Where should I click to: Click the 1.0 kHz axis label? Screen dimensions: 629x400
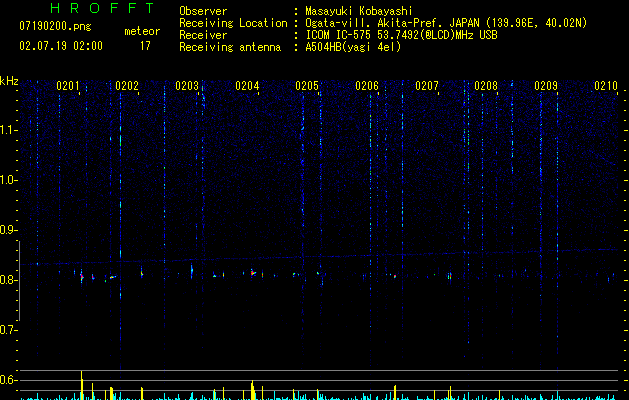point(8,180)
